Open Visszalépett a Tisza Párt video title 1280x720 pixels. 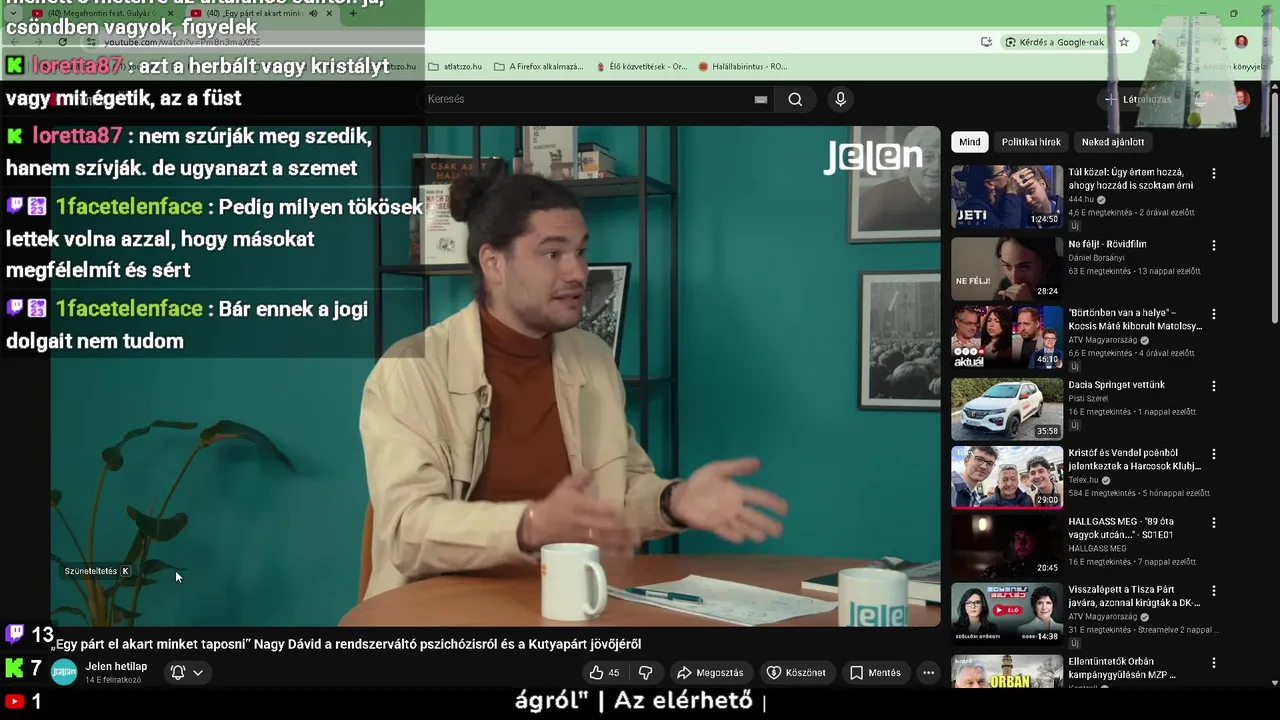pos(1134,596)
